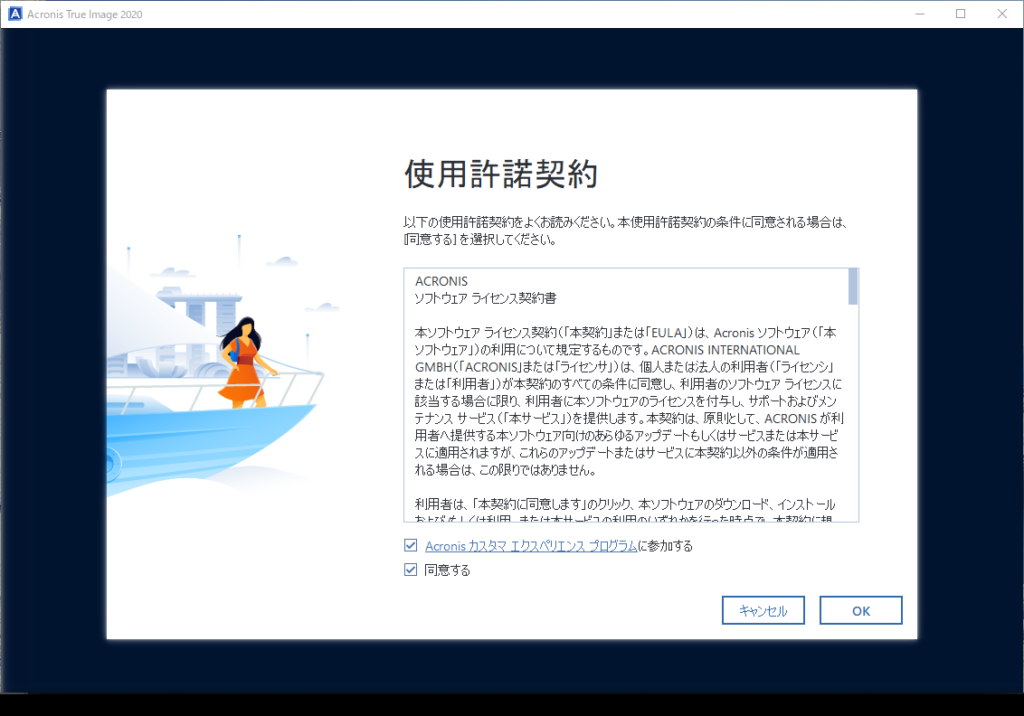Screen dimensions: 1024x716
Task: Confirm the license with the OK button
Action: click(x=861, y=610)
